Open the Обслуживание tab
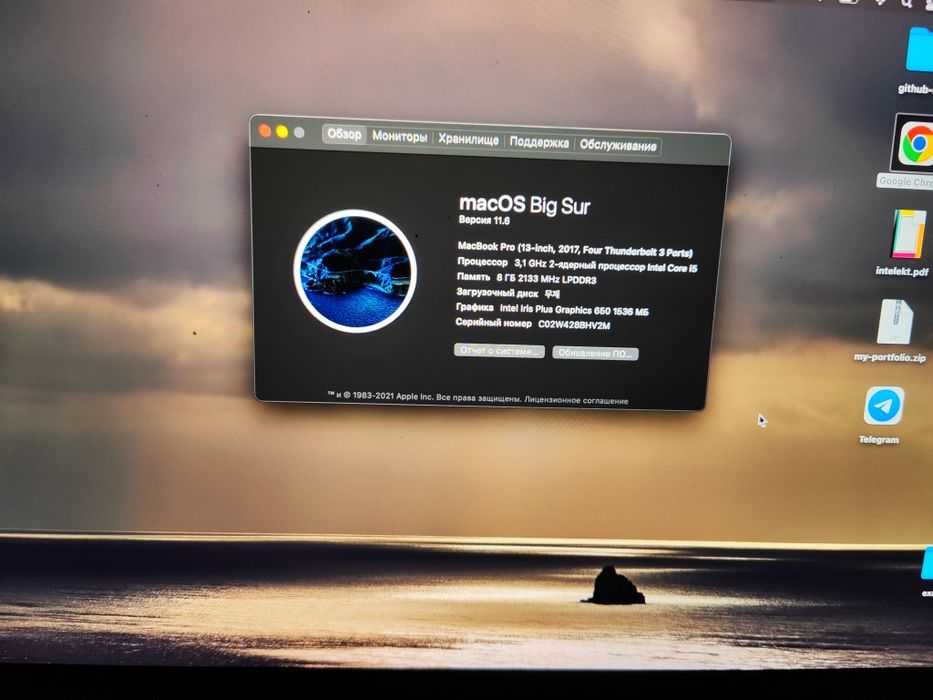 618,145
